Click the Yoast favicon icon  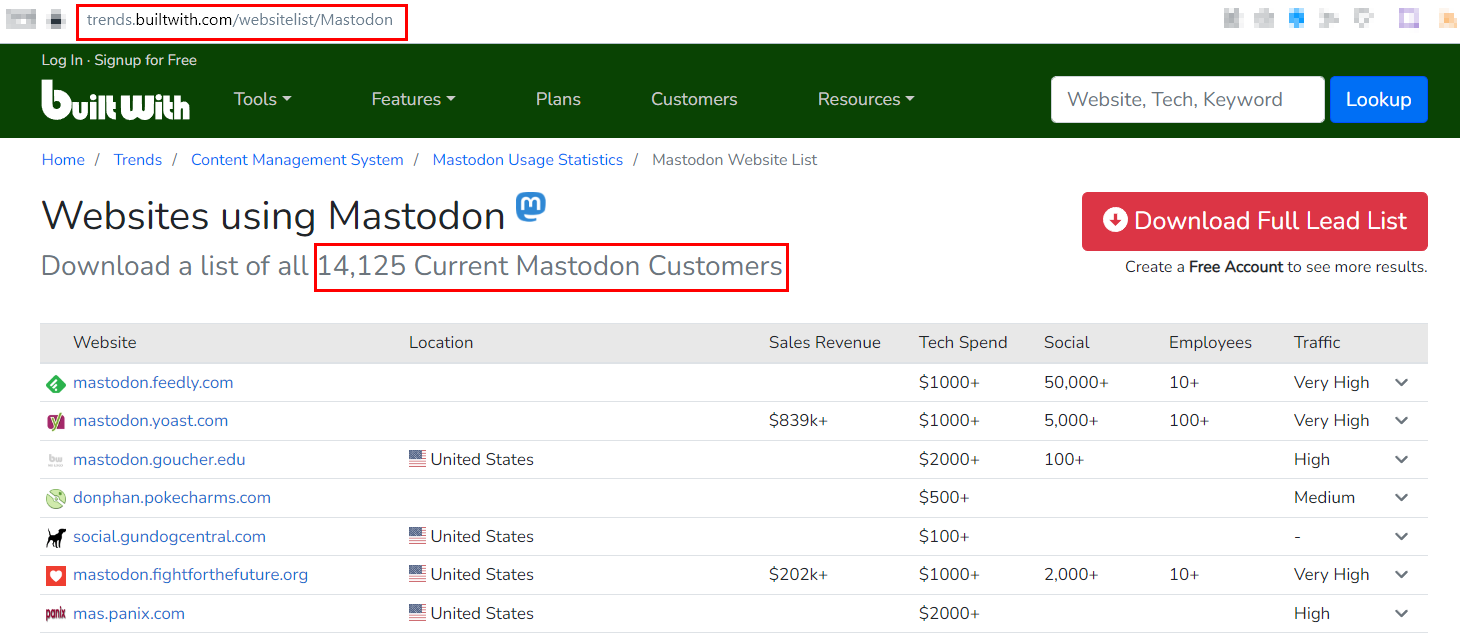[x=56, y=421]
